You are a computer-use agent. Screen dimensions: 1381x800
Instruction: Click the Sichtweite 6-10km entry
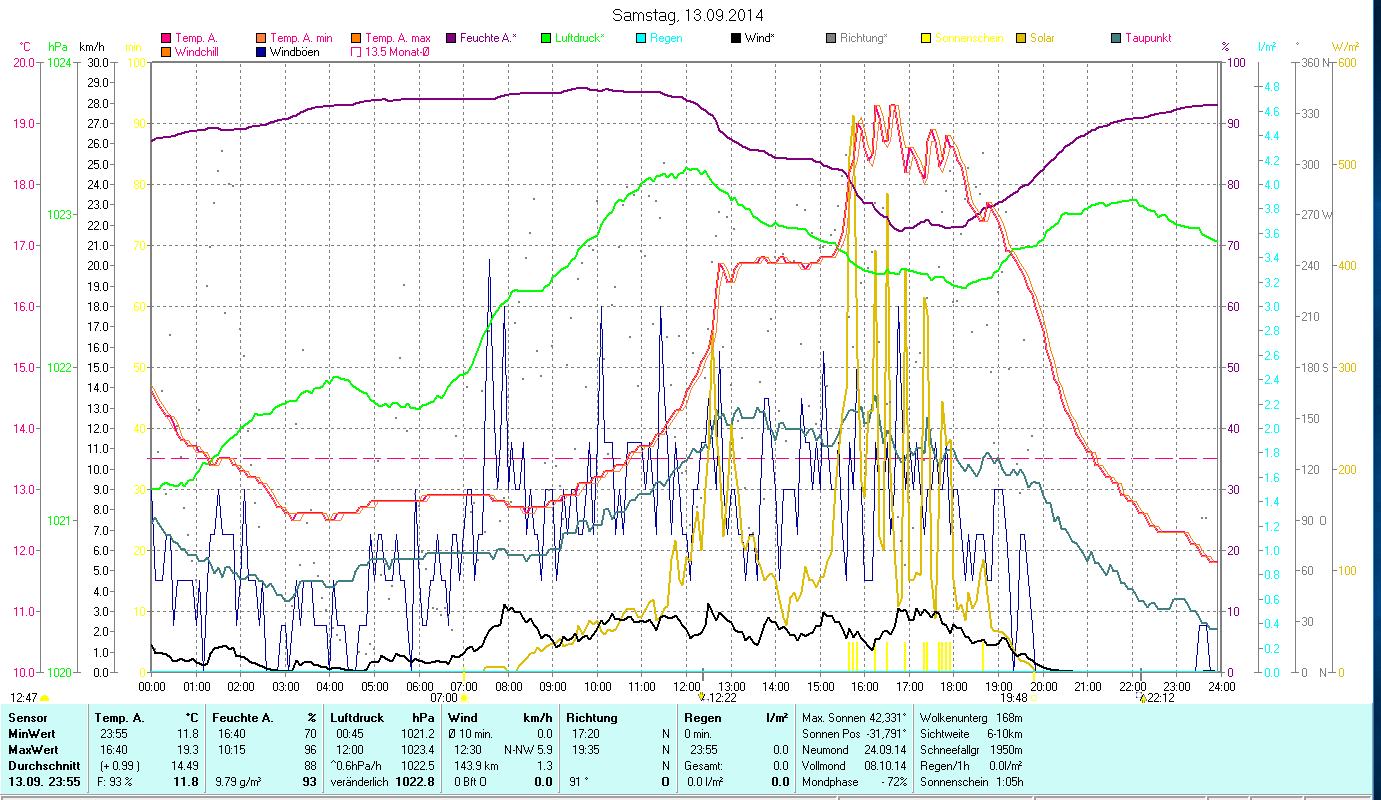point(970,733)
